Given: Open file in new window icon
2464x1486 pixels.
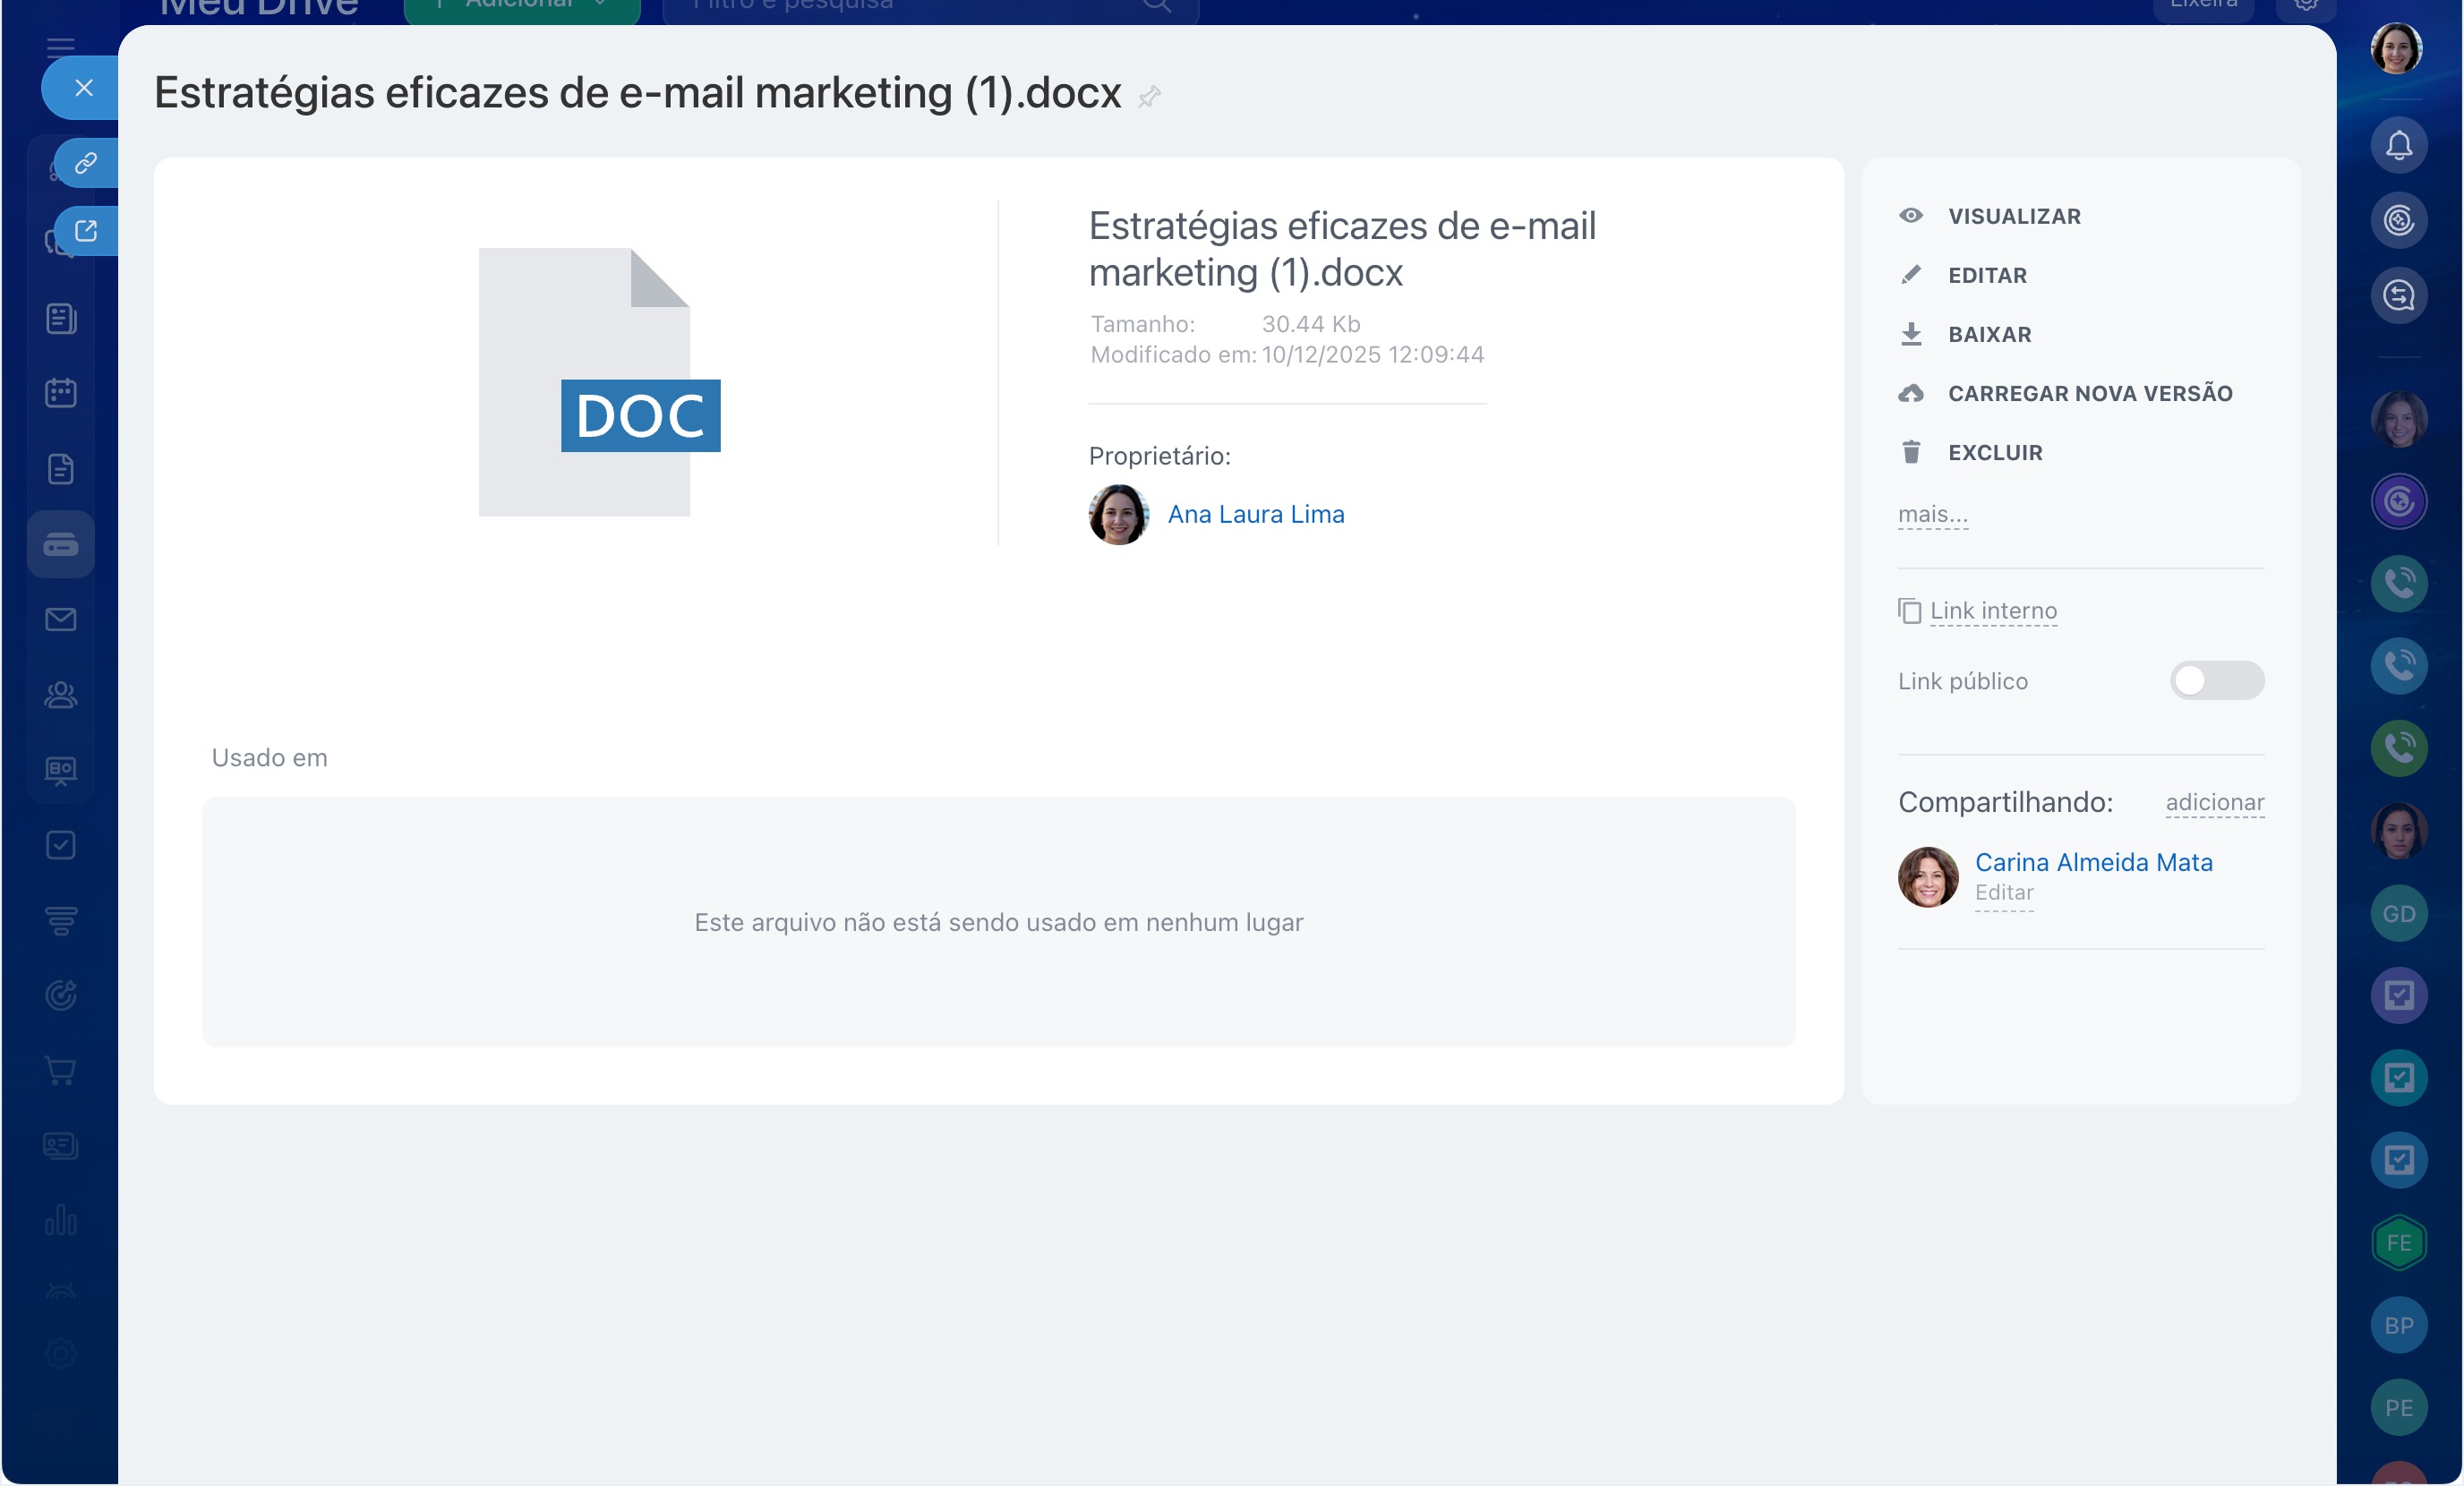Looking at the screenshot, I should (86, 230).
